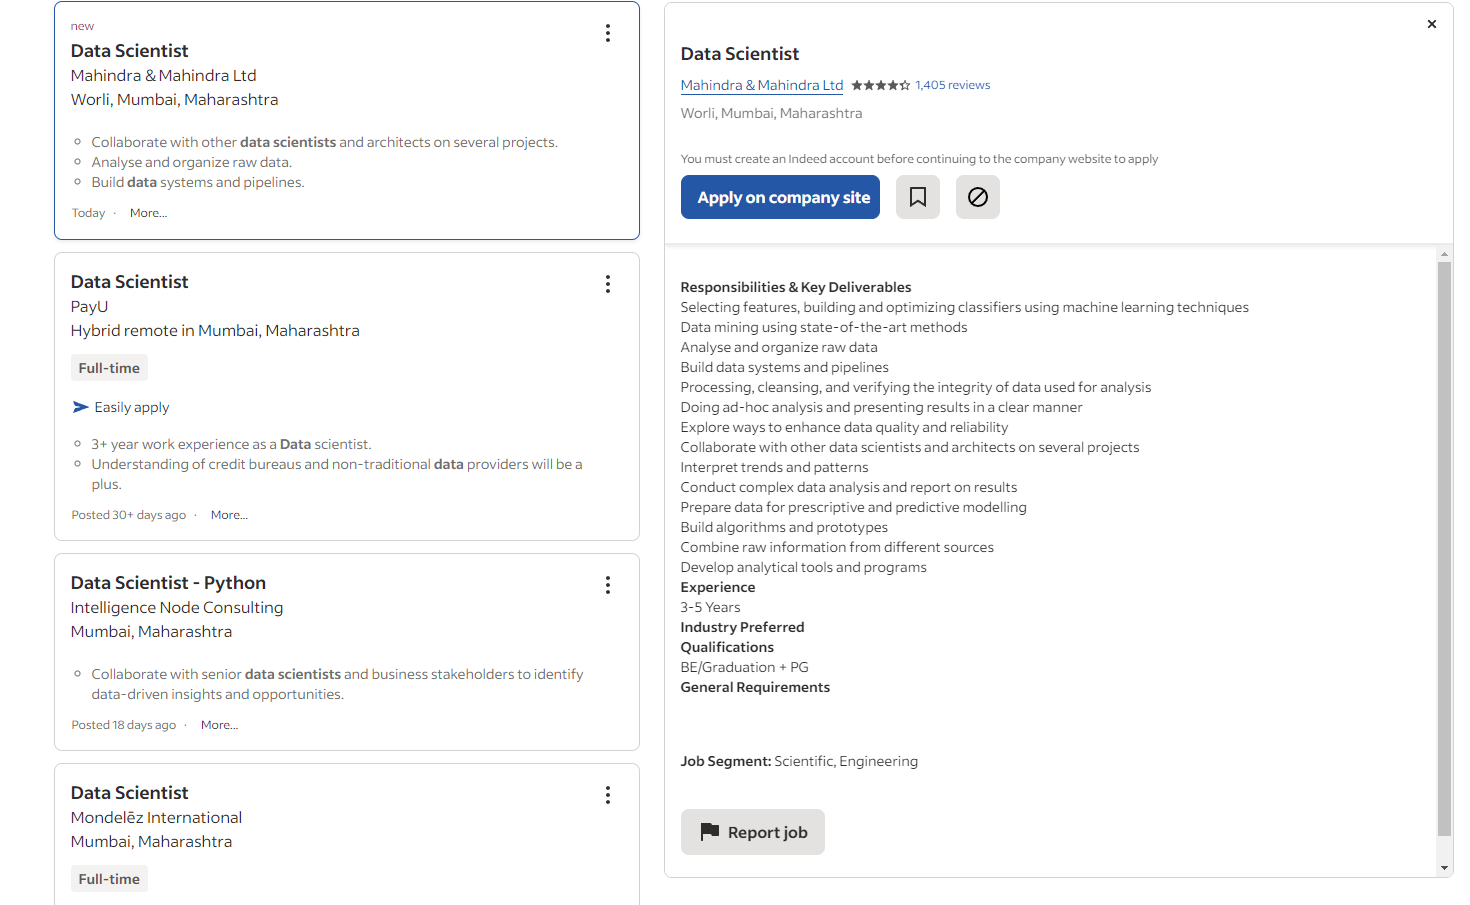Image resolution: width=1470 pixels, height=905 pixels.
Task: Click the job description scrollbar down arrow
Action: coord(1443,868)
